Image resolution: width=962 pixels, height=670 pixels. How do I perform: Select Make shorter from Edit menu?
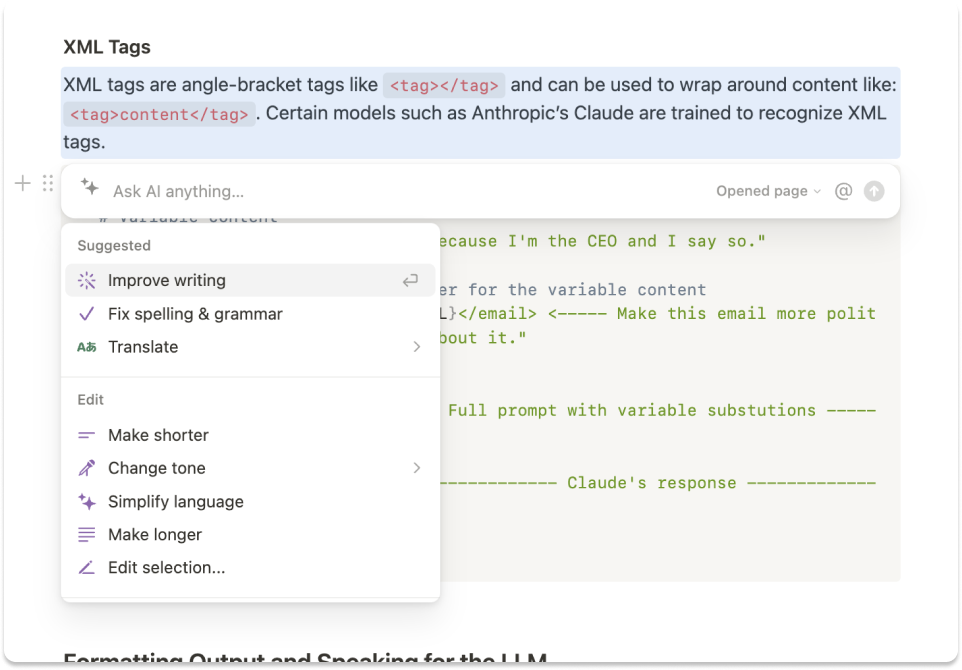[x=158, y=435]
